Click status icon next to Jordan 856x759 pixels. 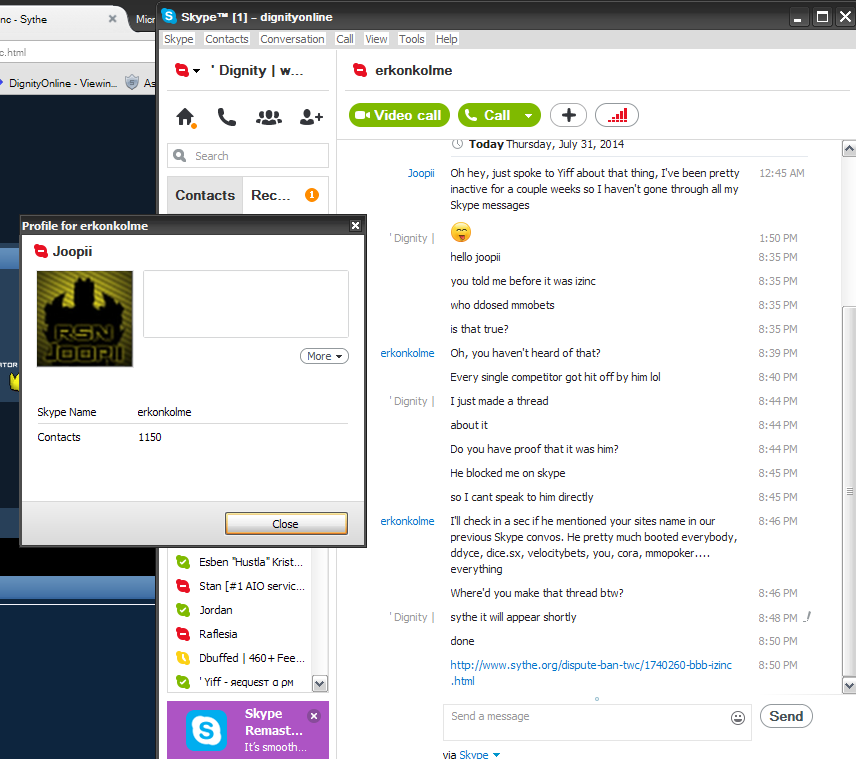[183, 610]
